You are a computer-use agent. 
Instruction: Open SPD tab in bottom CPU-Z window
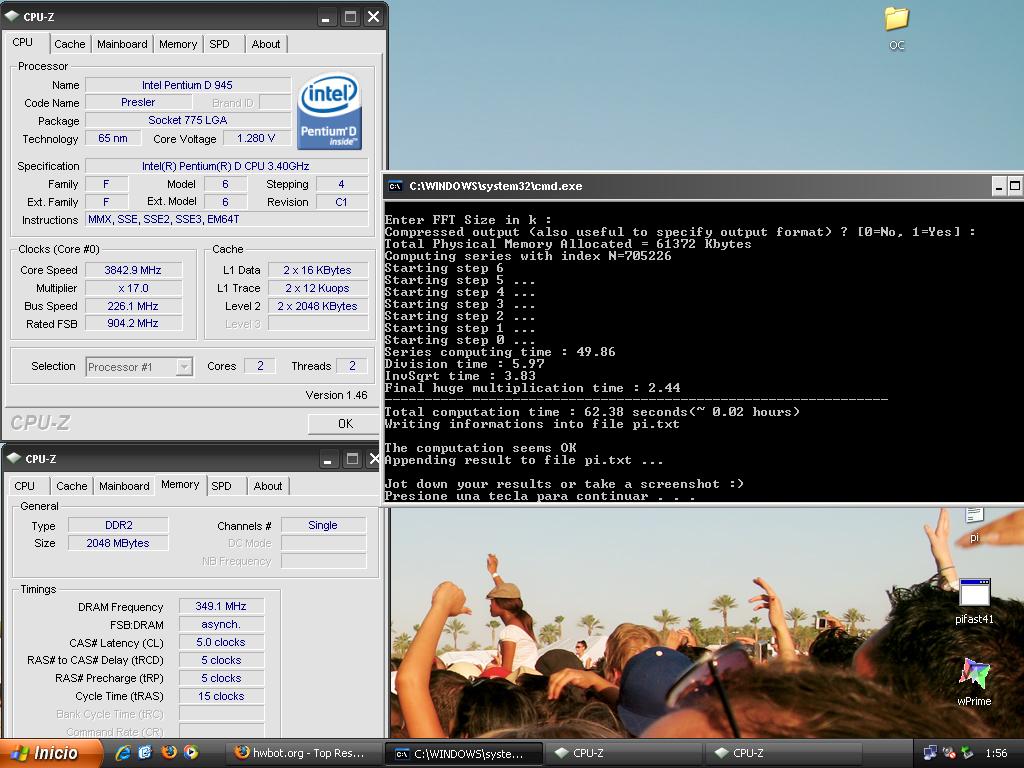click(x=221, y=486)
